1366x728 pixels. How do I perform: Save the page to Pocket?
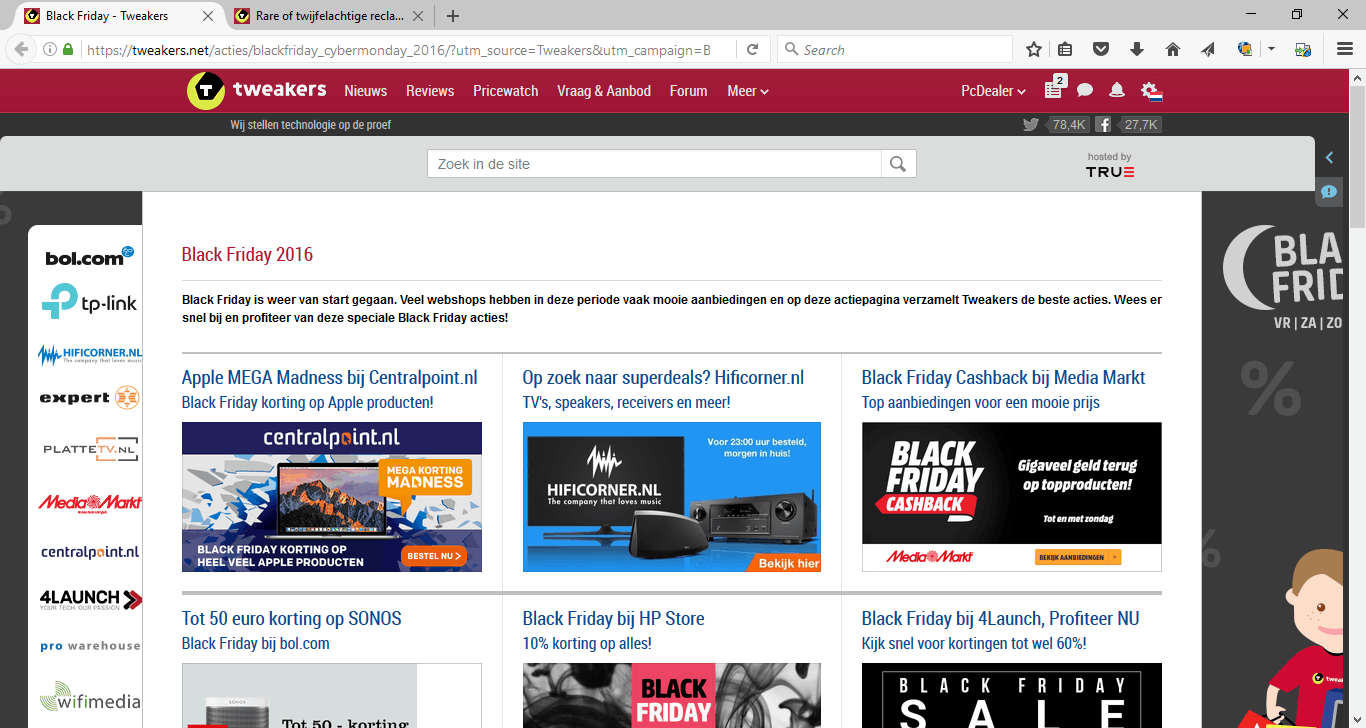[1100, 49]
